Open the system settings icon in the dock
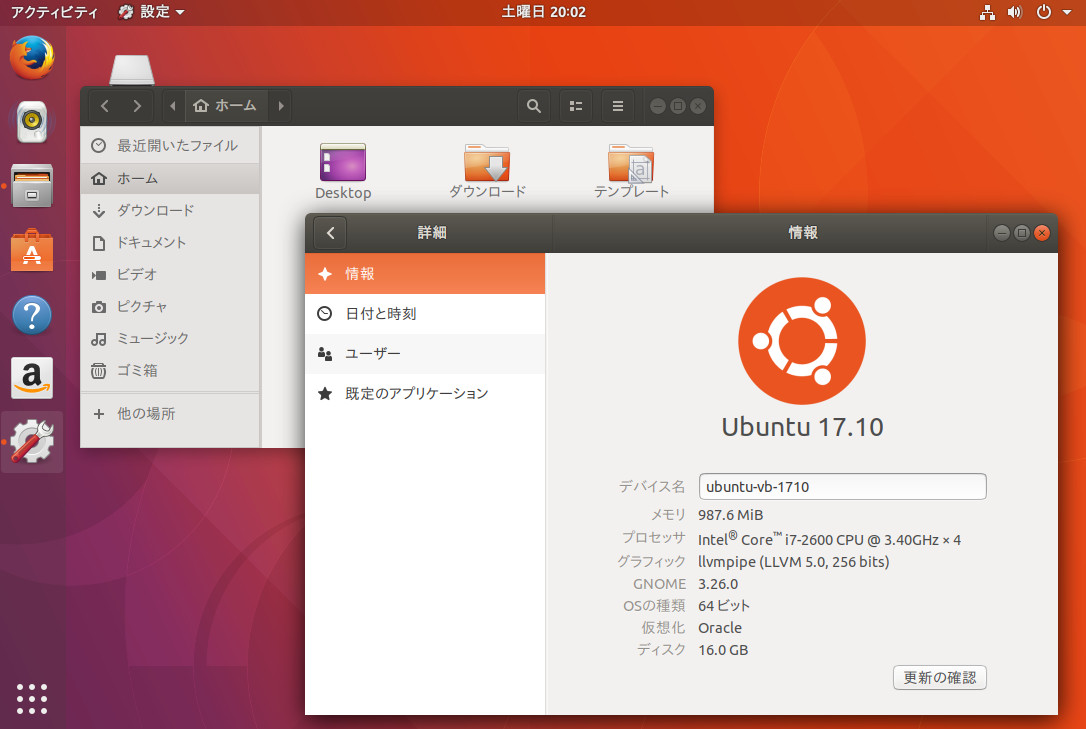Viewport: 1086px width, 729px height. pos(31,442)
